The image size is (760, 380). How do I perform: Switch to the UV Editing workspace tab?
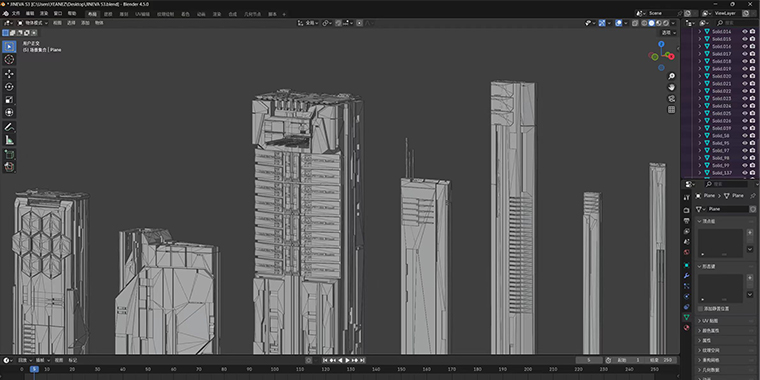[x=142, y=14]
